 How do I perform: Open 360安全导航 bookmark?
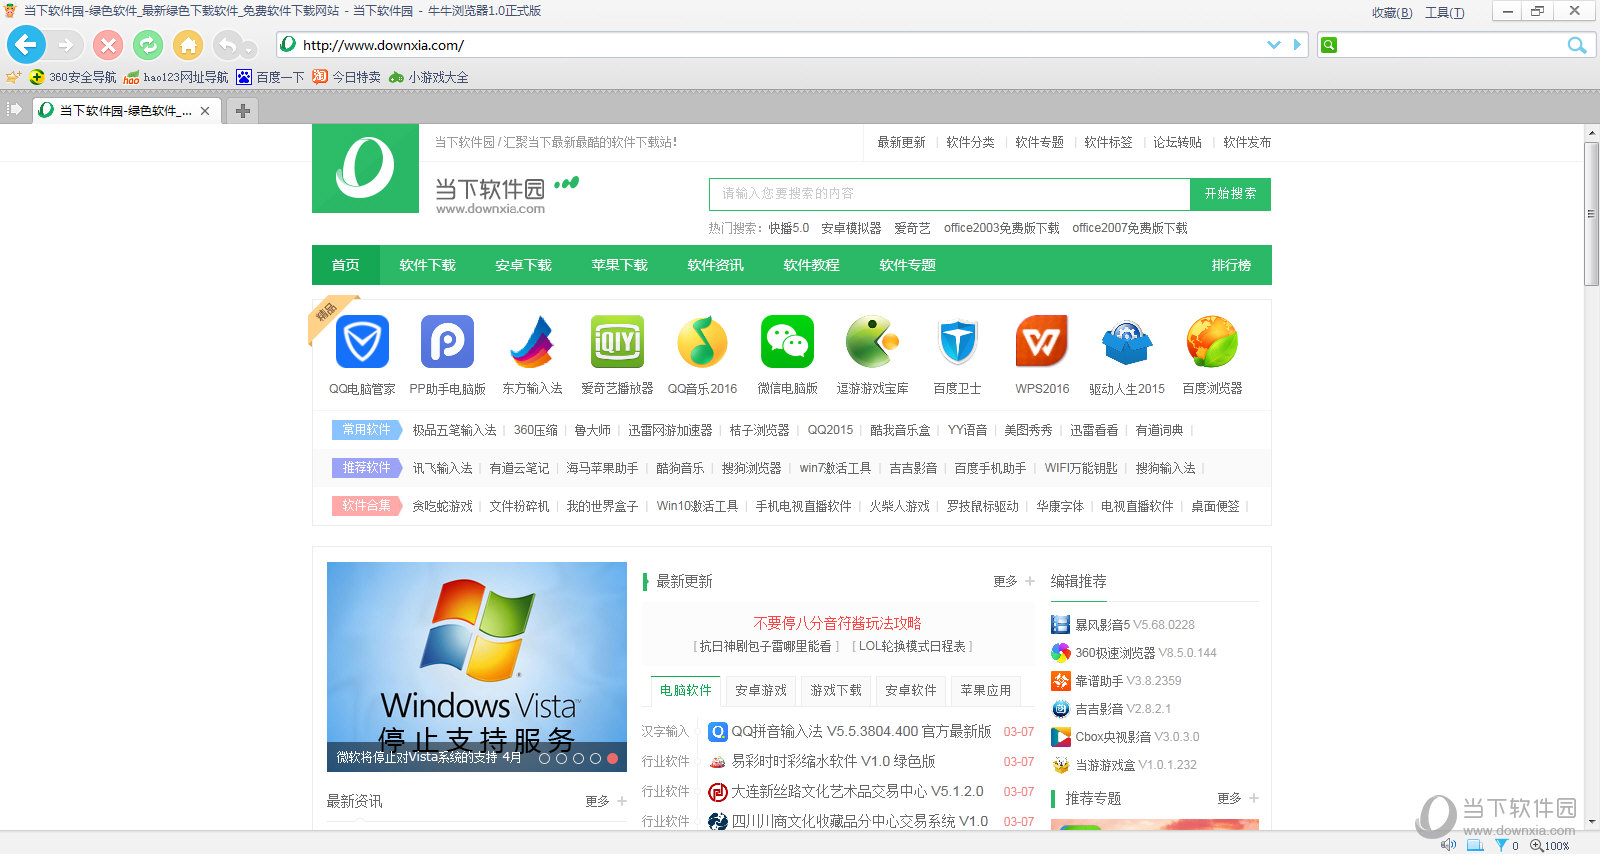pyautogui.click(x=73, y=77)
